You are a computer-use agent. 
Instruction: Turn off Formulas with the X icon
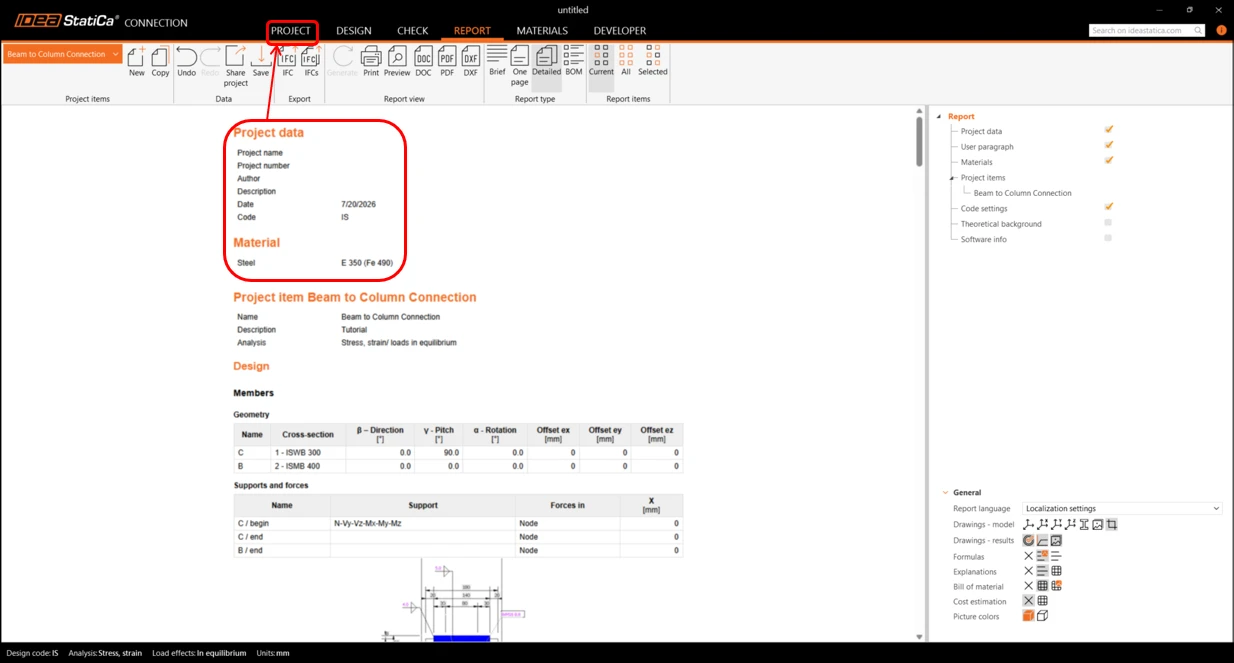coord(1028,556)
